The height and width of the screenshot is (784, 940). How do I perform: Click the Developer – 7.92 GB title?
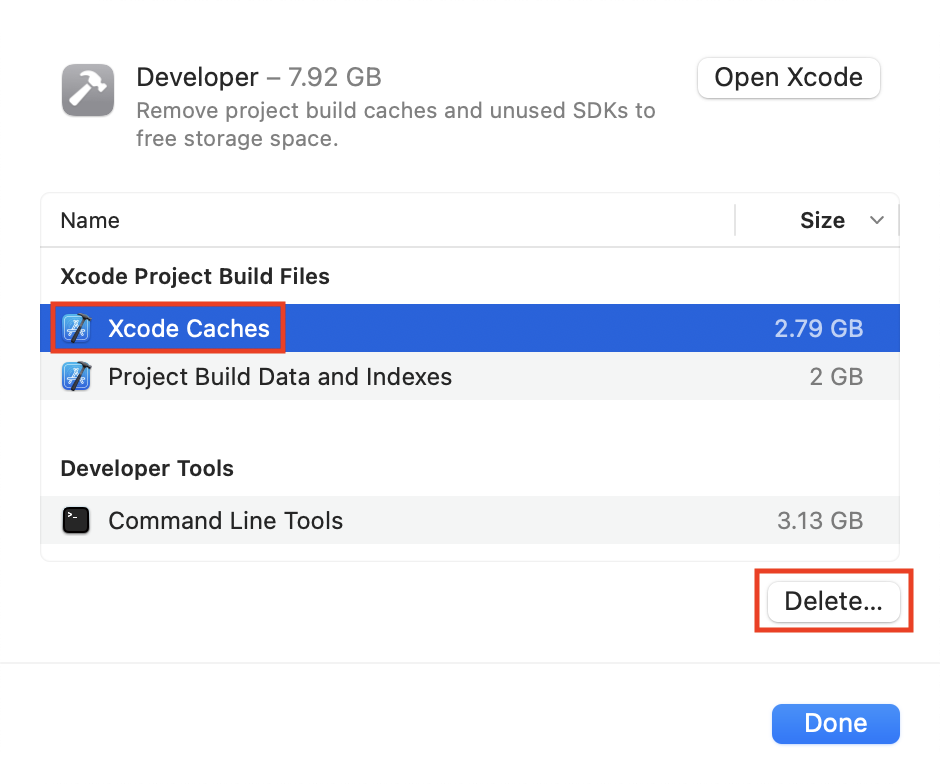click(x=258, y=77)
